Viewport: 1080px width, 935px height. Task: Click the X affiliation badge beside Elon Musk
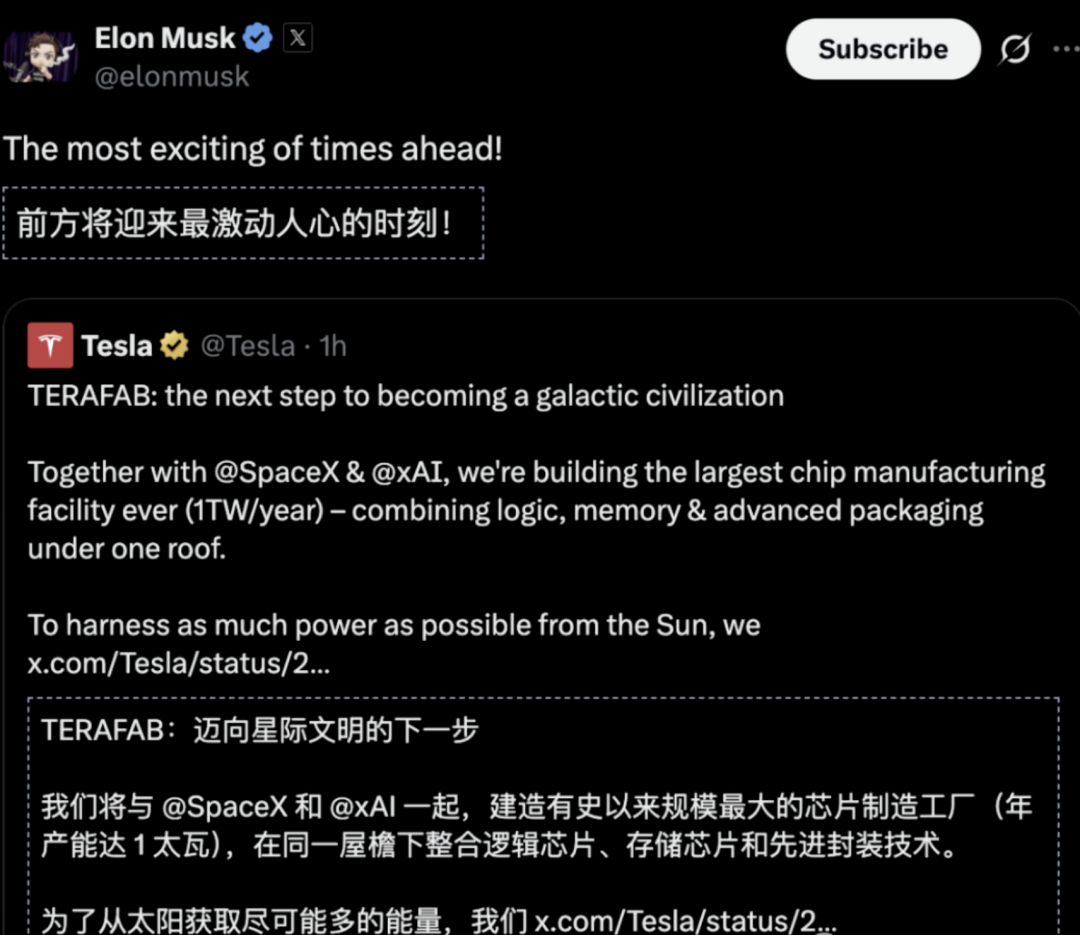point(297,38)
